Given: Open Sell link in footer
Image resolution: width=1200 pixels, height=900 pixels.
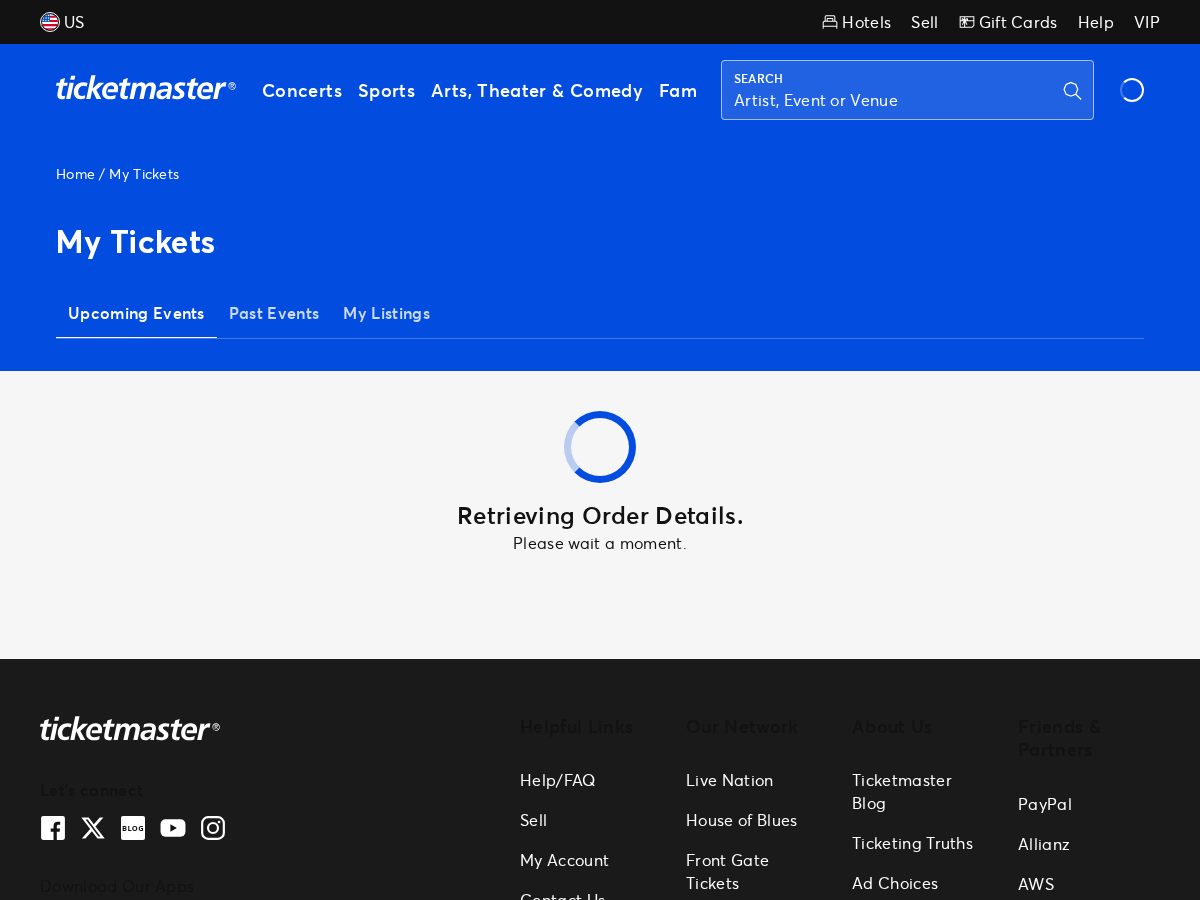Looking at the screenshot, I should tap(533, 820).
